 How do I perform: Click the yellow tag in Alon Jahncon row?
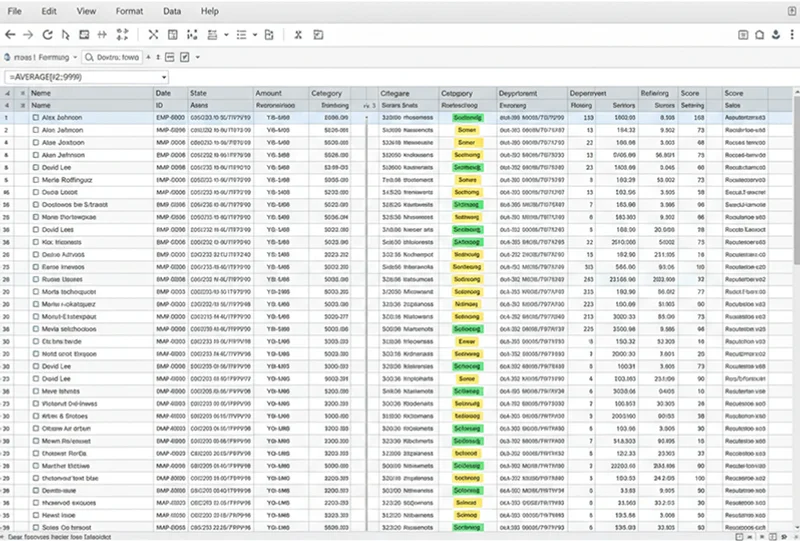(x=466, y=130)
